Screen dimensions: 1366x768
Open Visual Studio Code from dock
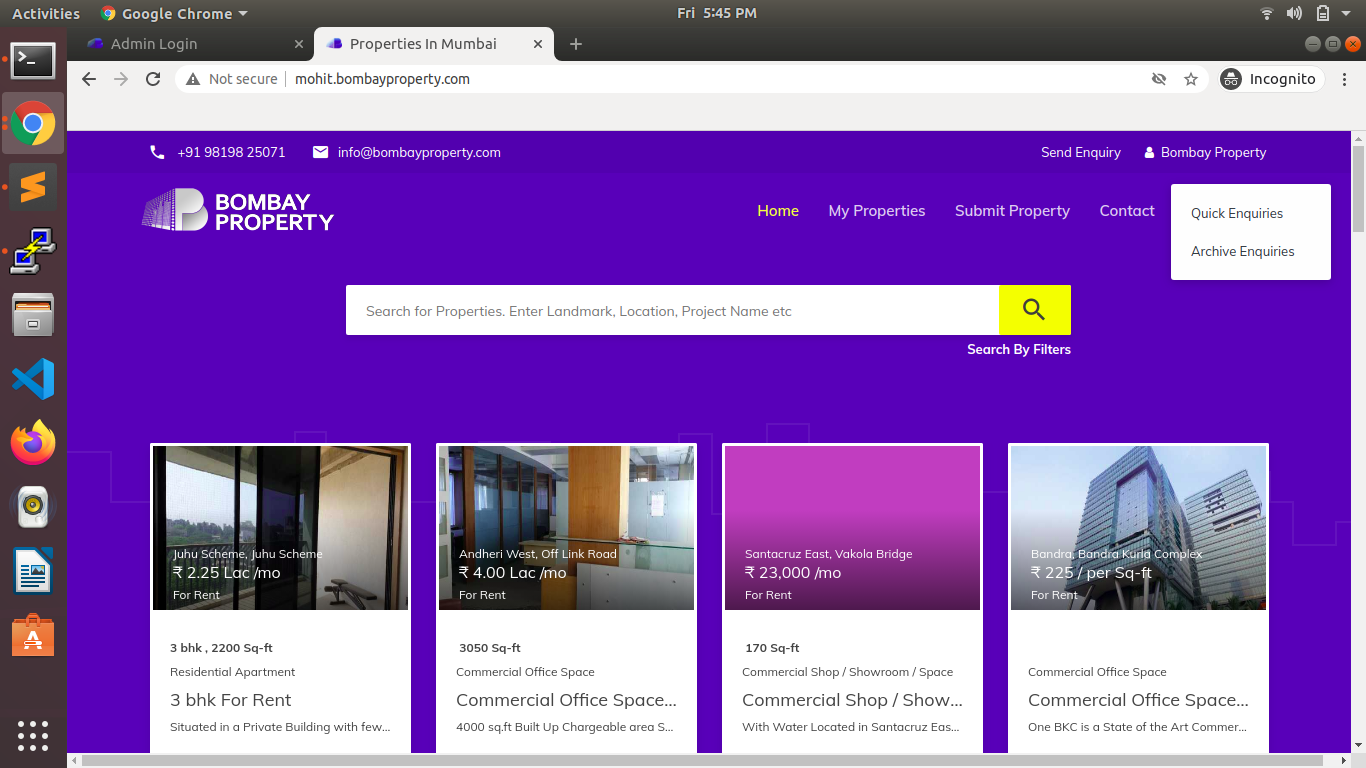tap(33, 379)
